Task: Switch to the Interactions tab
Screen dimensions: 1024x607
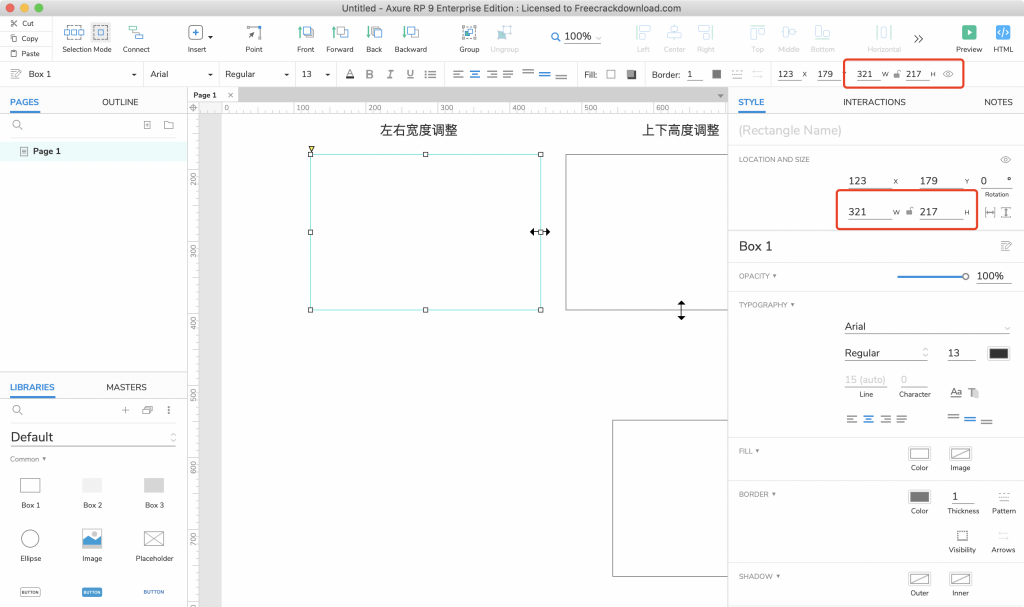Action: tap(874, 102)
